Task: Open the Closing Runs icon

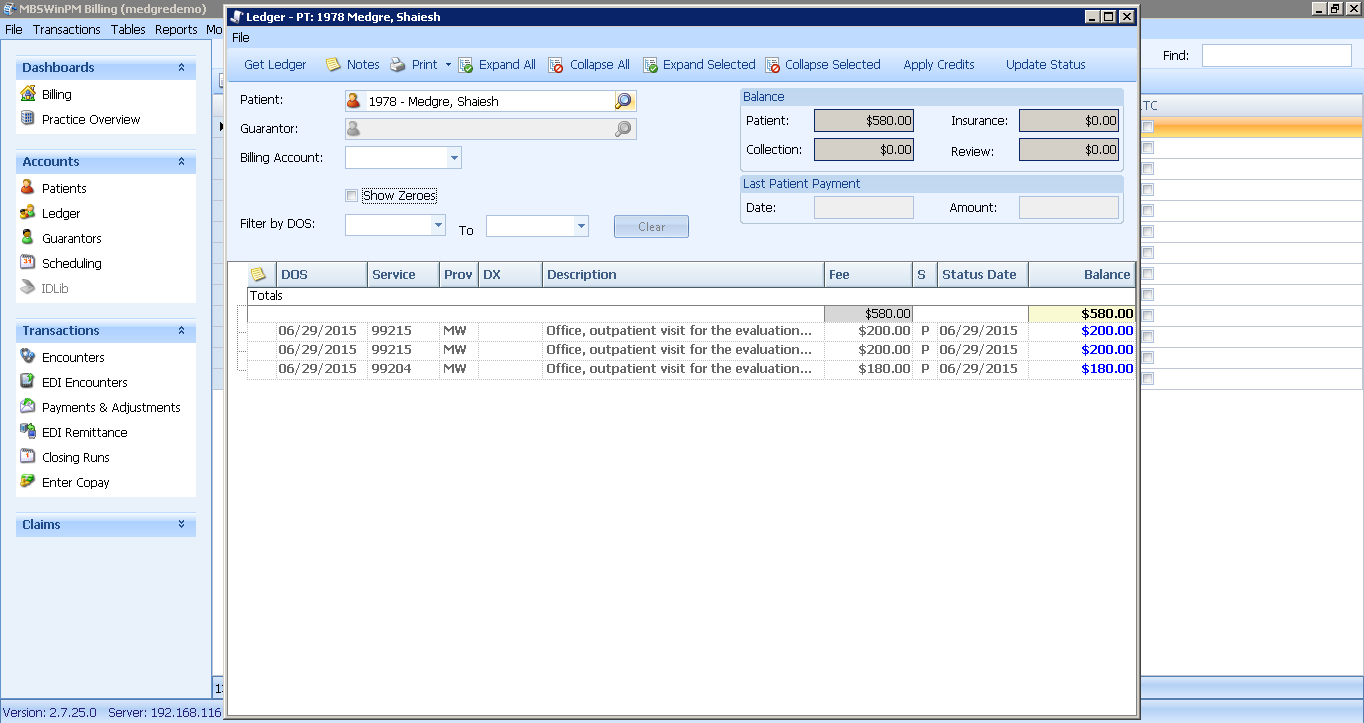Action: click(x=28, y=457)
